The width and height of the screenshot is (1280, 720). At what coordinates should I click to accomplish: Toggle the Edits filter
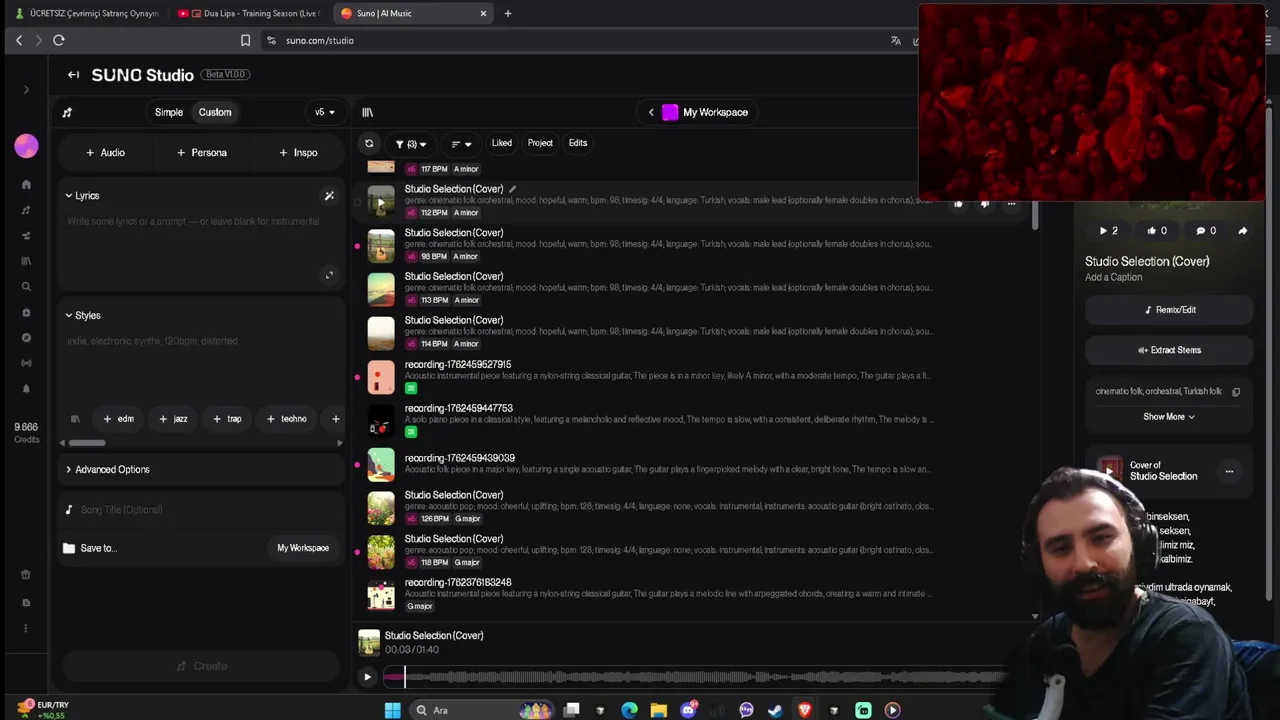point(578,143)
